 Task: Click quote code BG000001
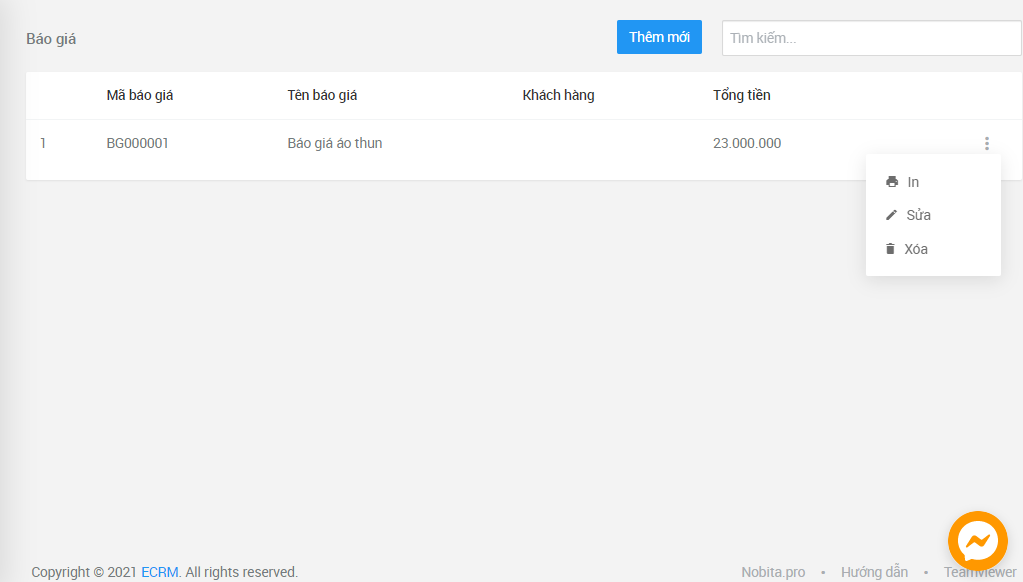click(x=137, y=143)
